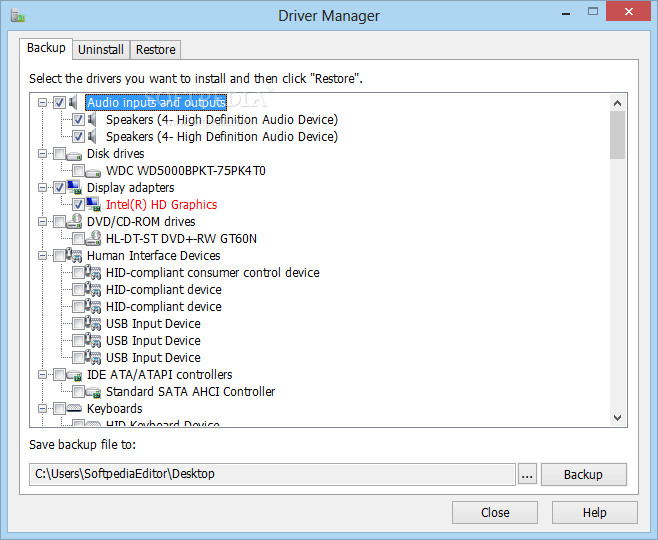Collapse the Keyboards tree node

tap(42, 408)
